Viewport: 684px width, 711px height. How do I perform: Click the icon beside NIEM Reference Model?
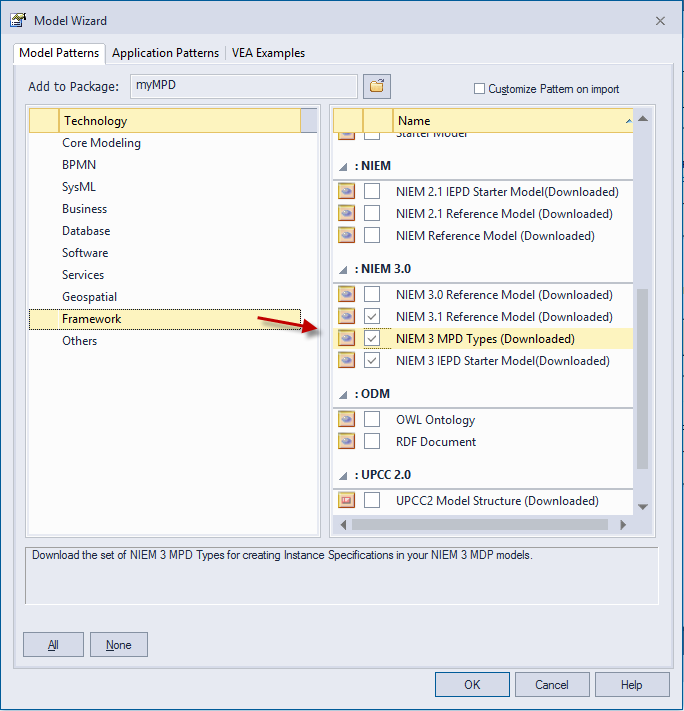click(x=346, y=236)
